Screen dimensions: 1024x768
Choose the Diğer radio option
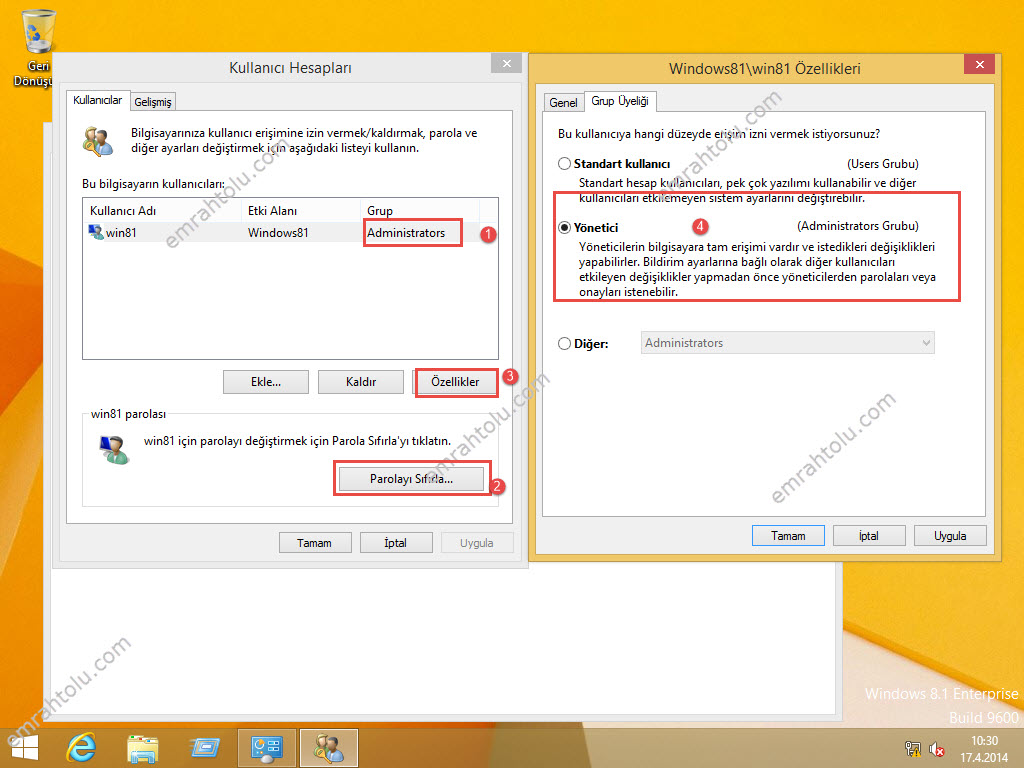pyautogui.click(x=564, y=344)
